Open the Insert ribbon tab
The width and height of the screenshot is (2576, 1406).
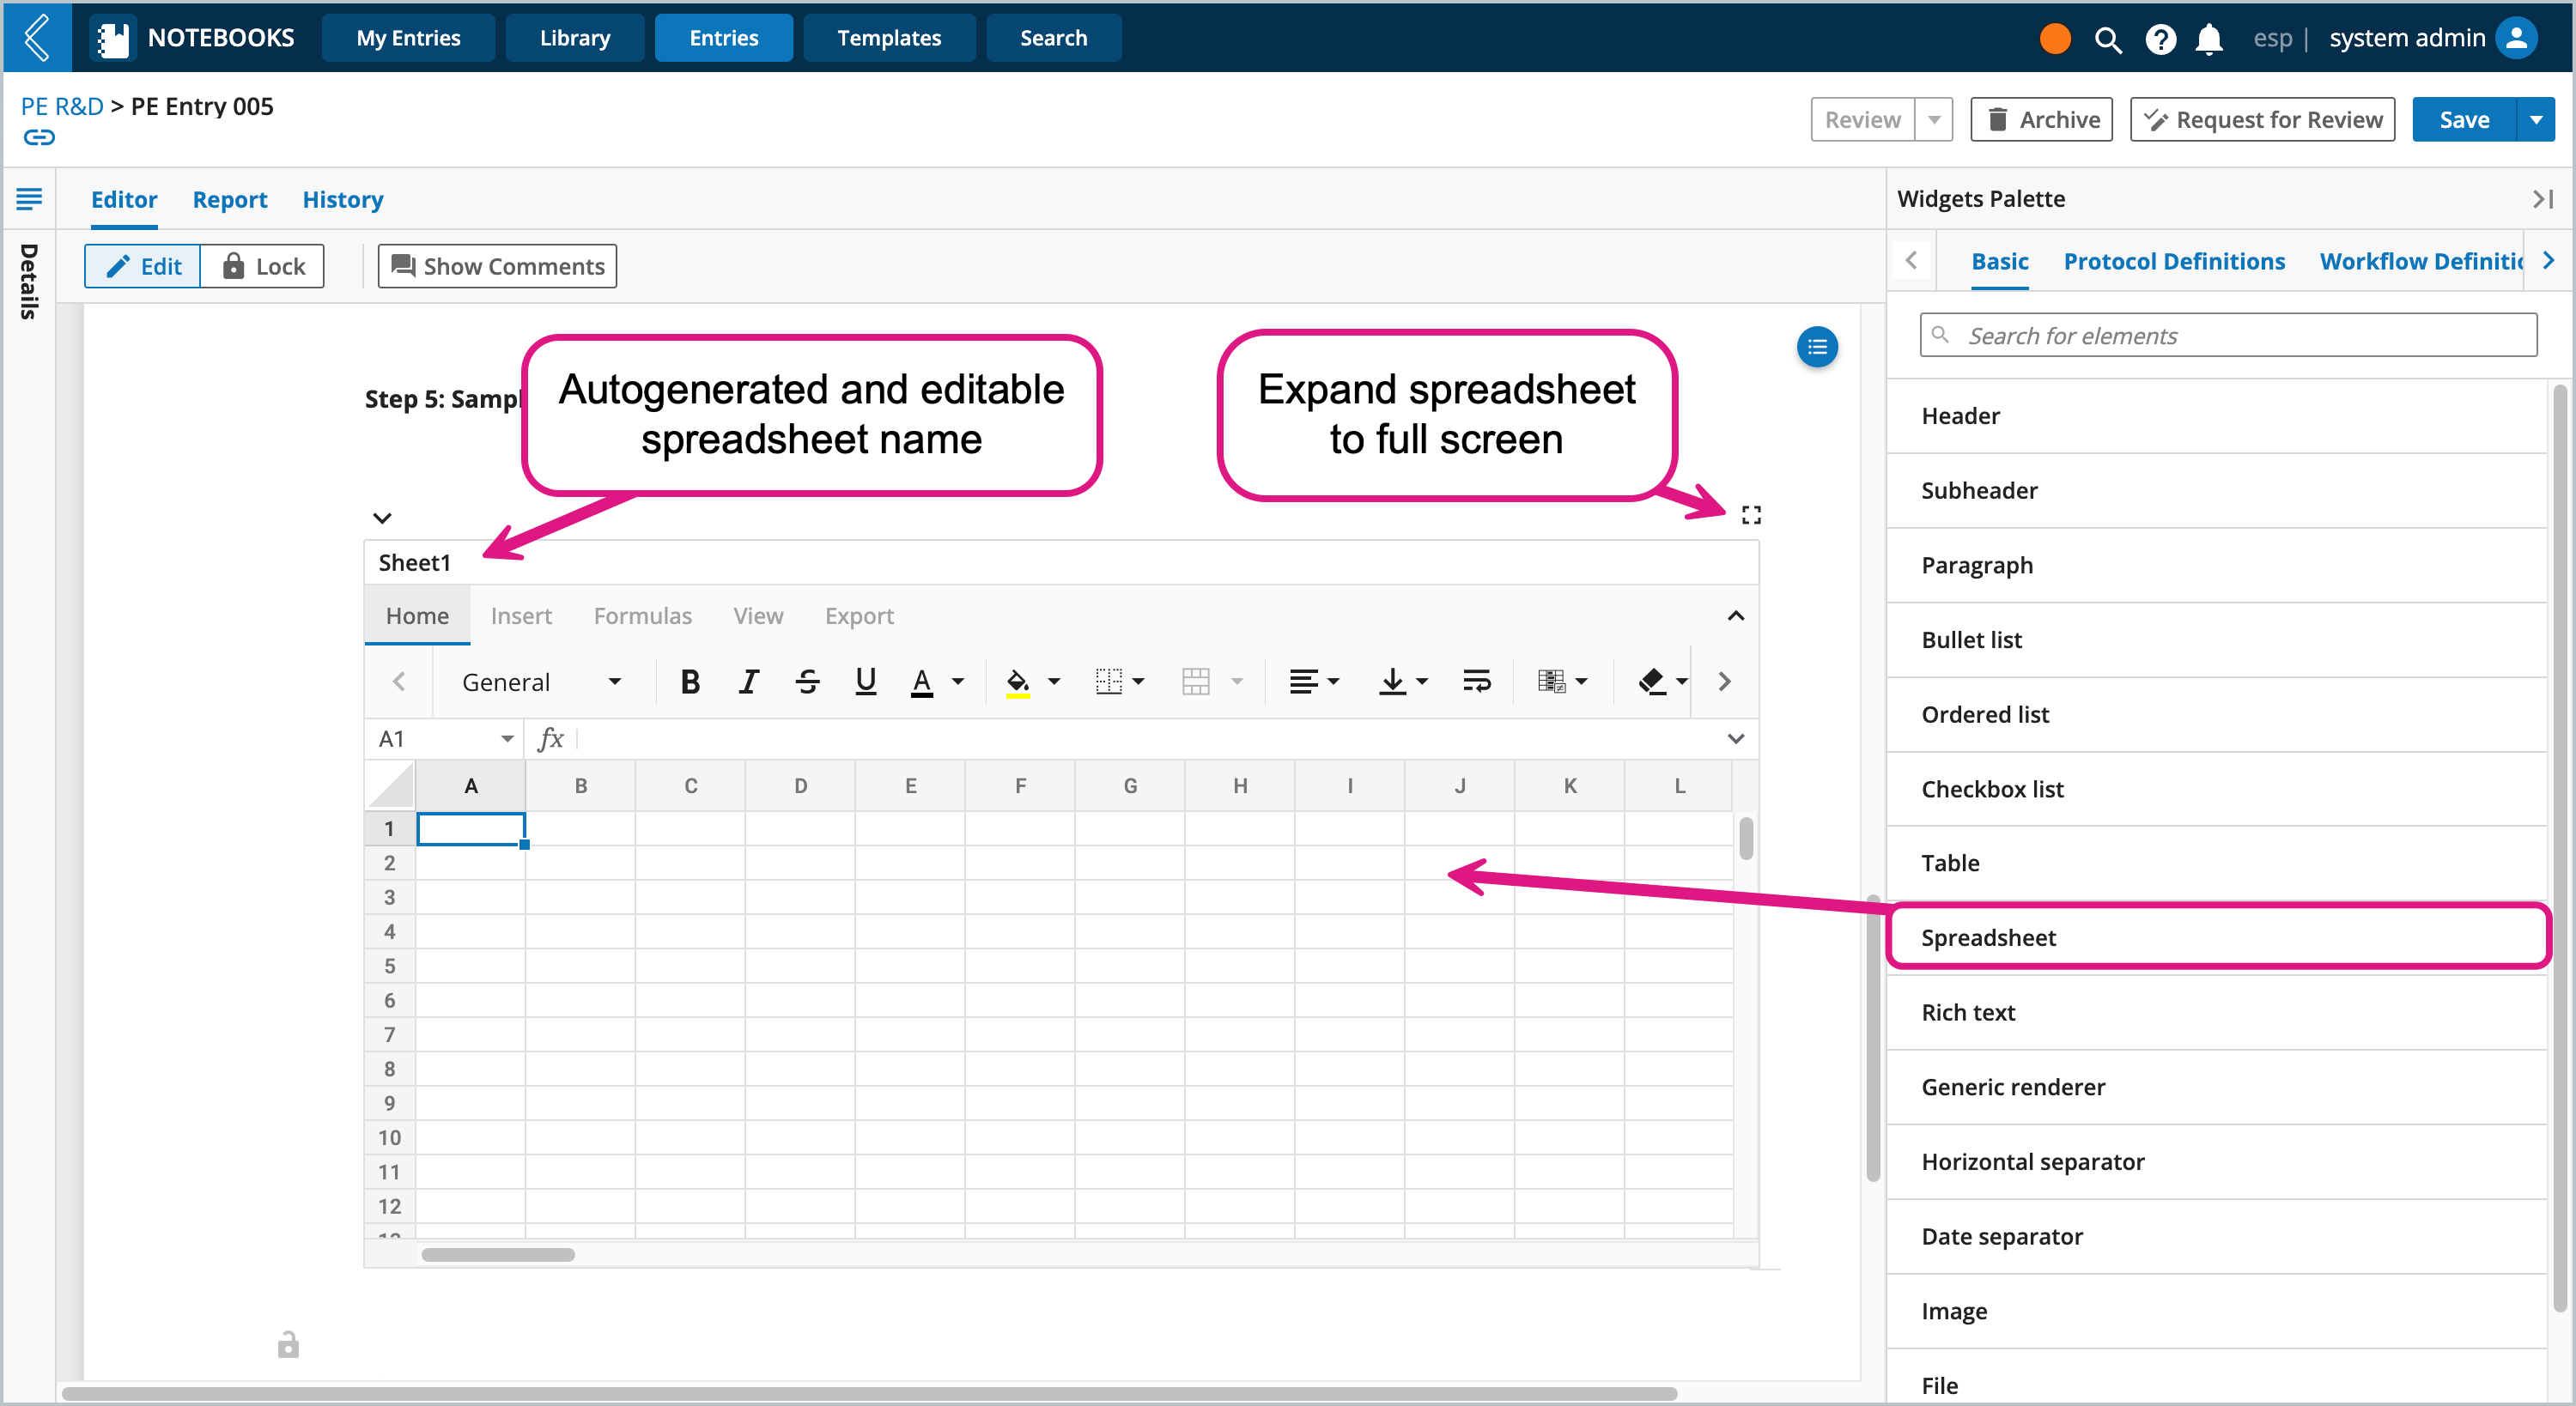521,616
